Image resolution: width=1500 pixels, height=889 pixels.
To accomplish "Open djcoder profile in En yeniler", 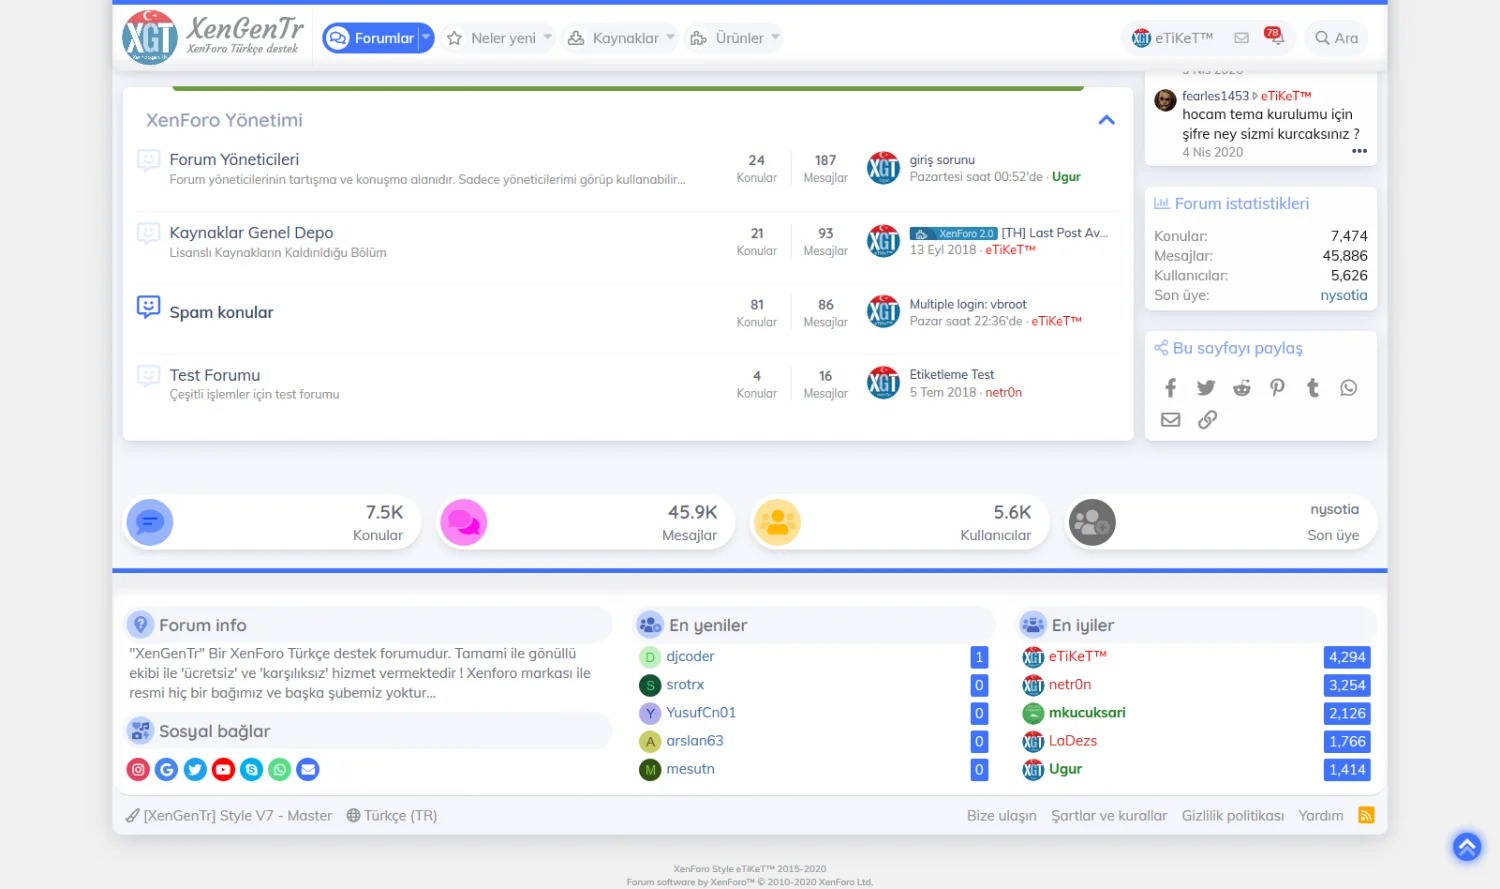I will 690,657.
